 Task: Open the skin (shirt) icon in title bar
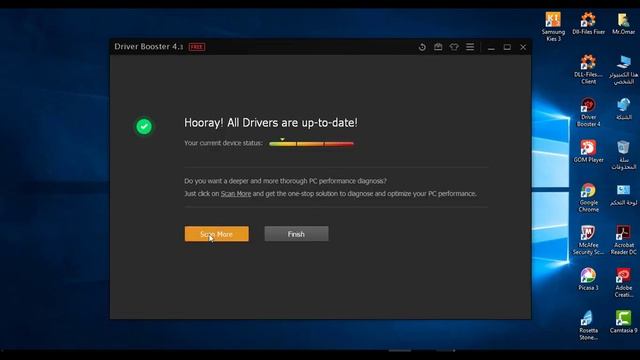click(x=454, y=47)
